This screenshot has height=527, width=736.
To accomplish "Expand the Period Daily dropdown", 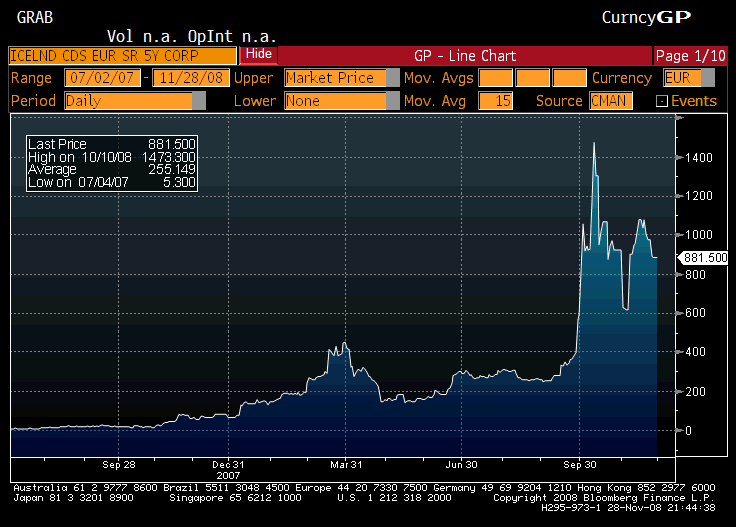I will (x=199, y=101).
